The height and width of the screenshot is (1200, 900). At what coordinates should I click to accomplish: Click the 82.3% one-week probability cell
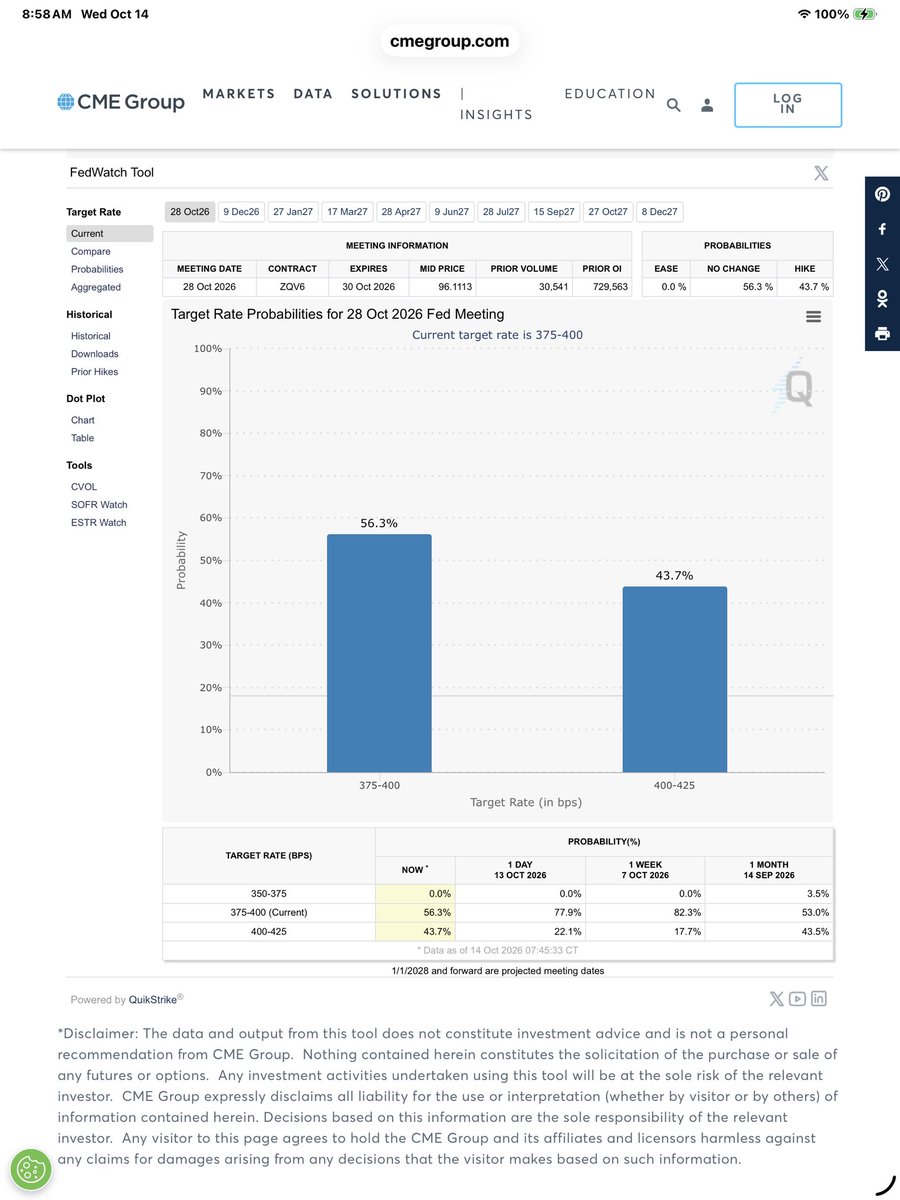click(645, 913)
